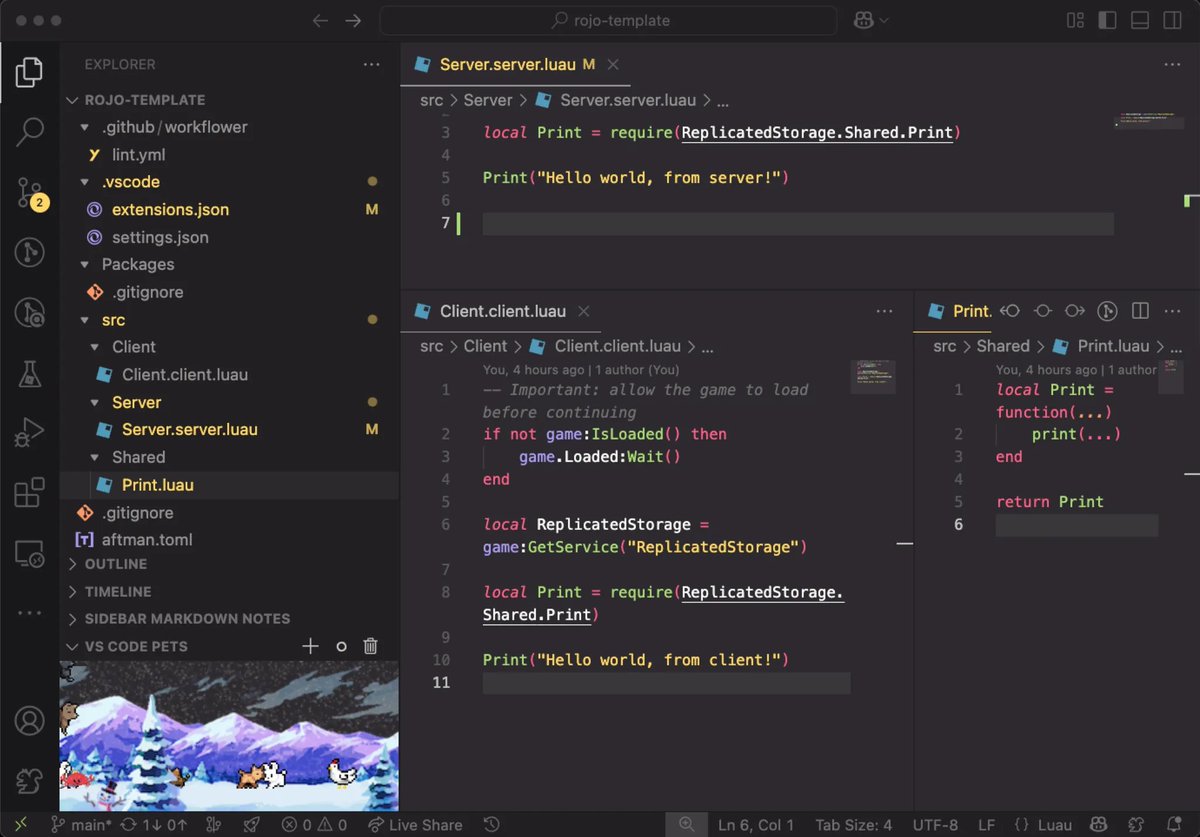Click the remote window indicator in status bar
Screen dimensions: 1200x837
(x=21, y=825)
